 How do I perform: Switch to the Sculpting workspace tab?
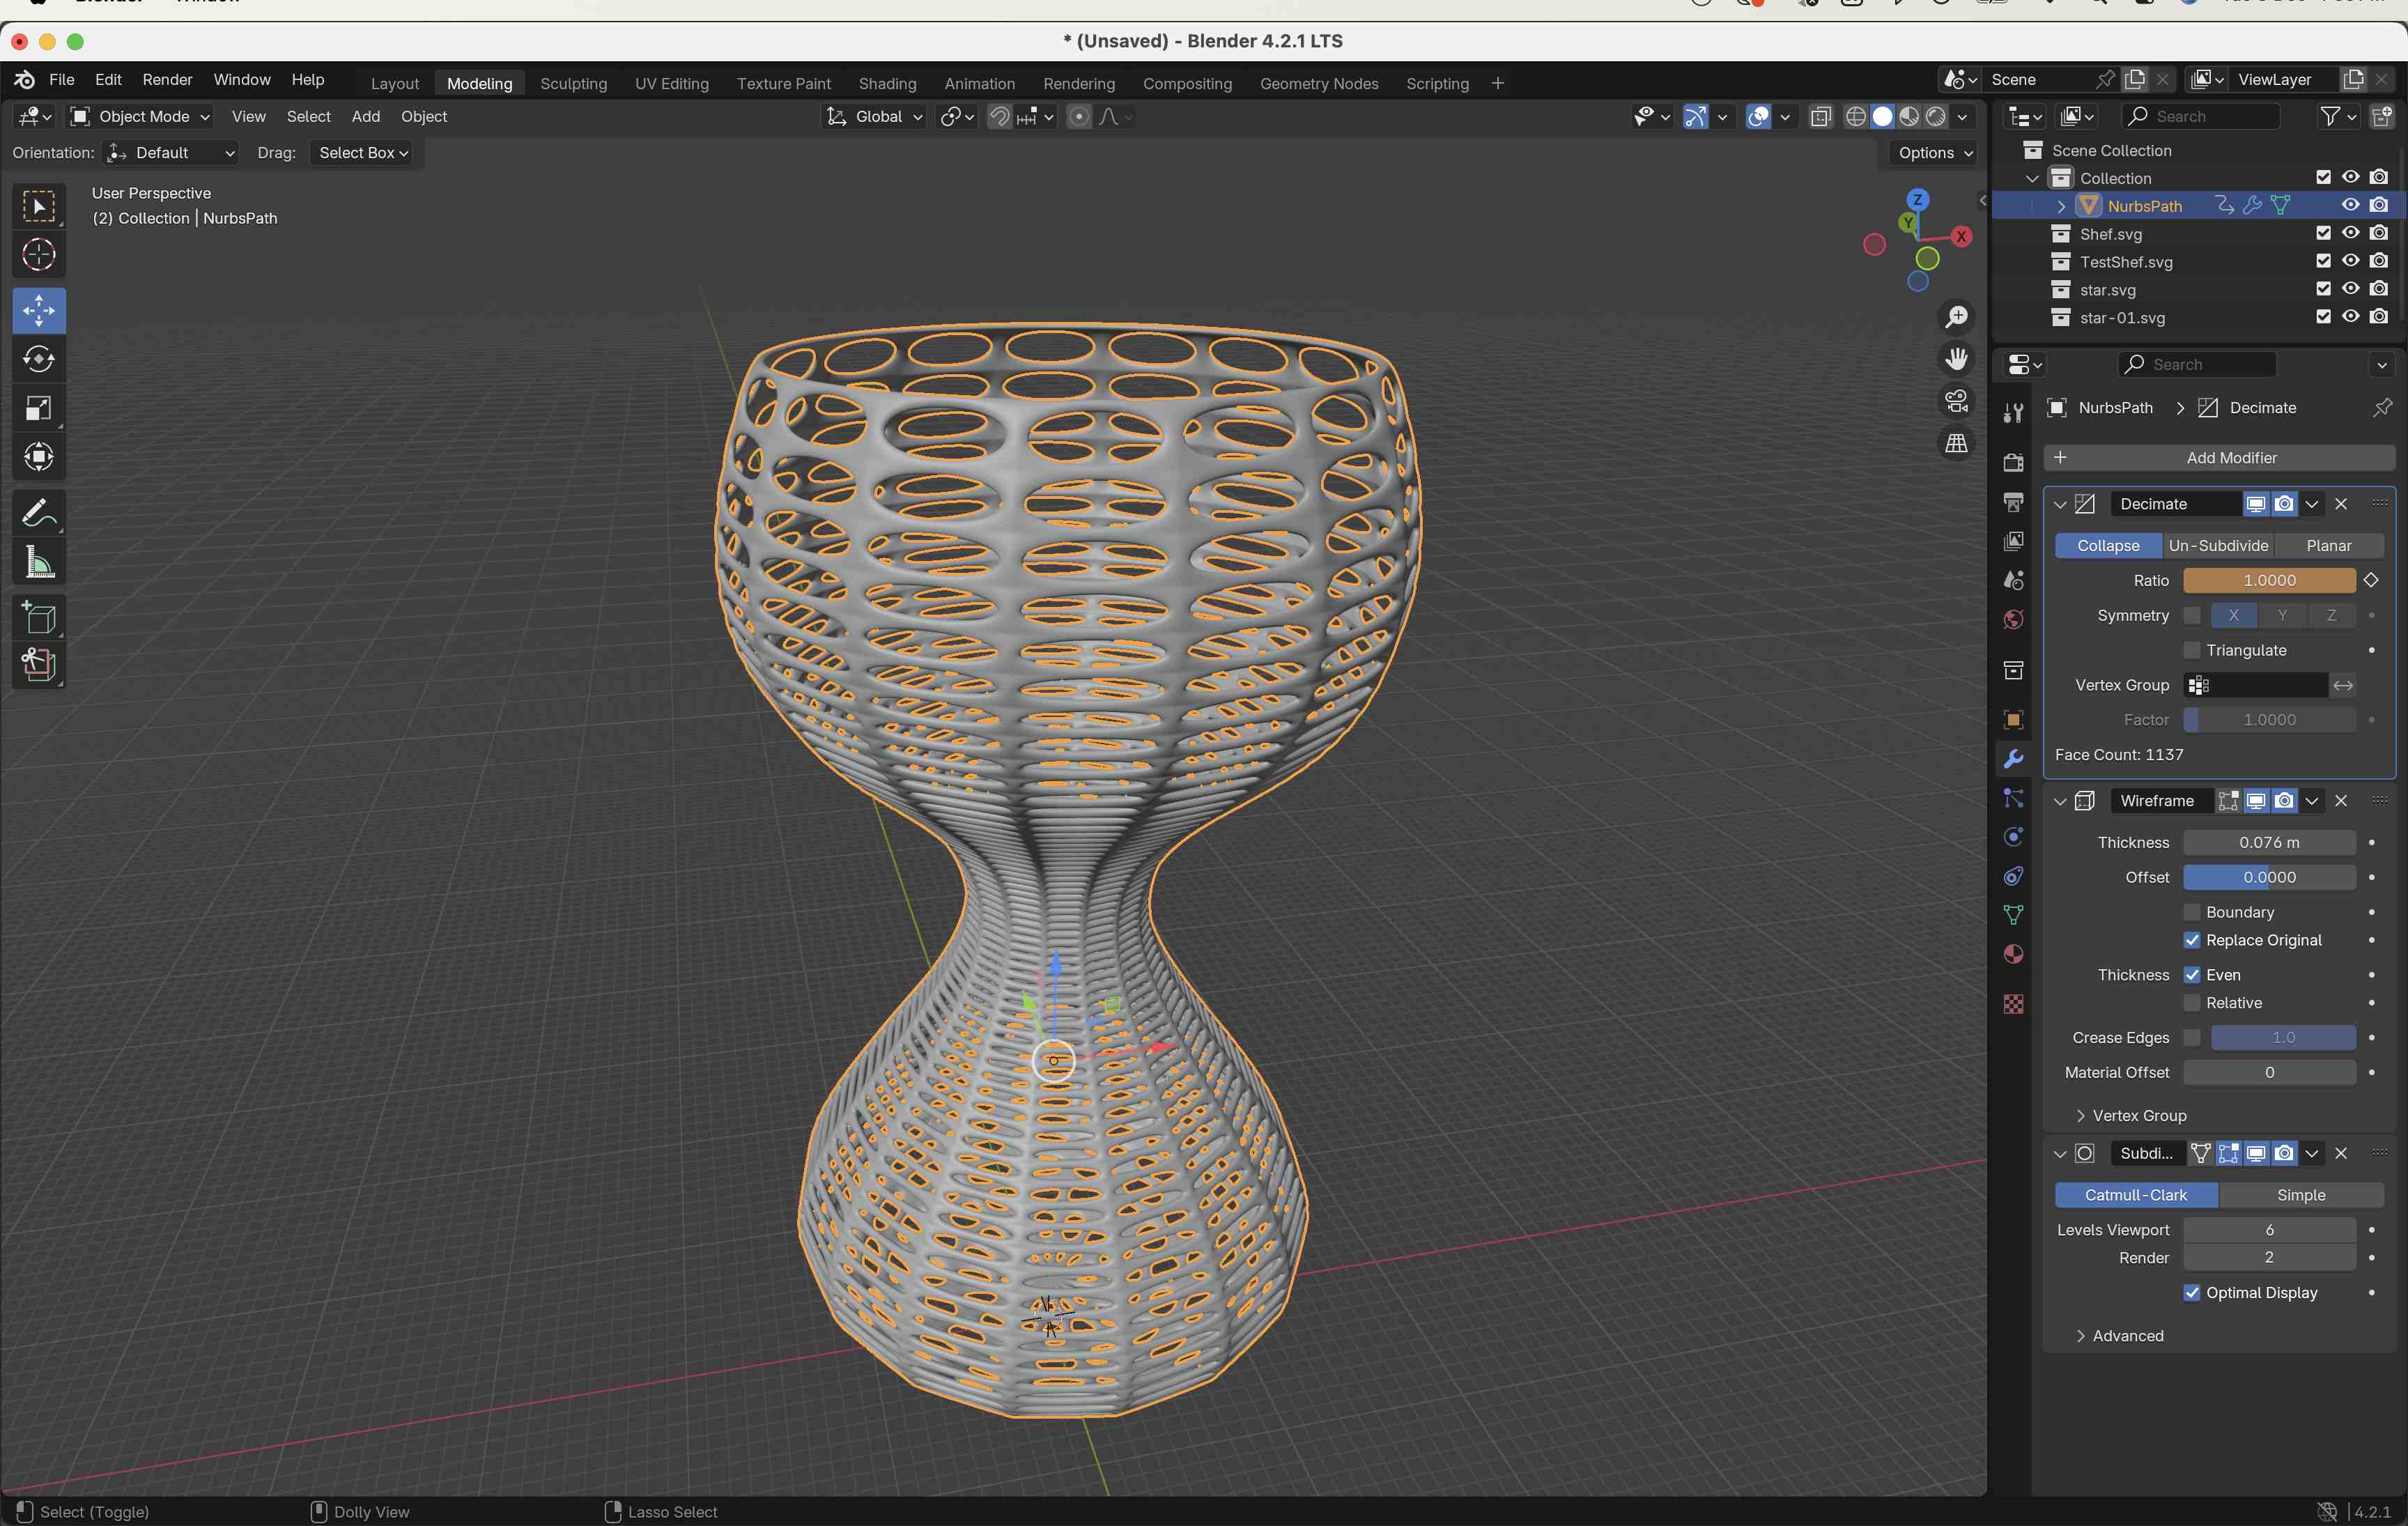574,84
